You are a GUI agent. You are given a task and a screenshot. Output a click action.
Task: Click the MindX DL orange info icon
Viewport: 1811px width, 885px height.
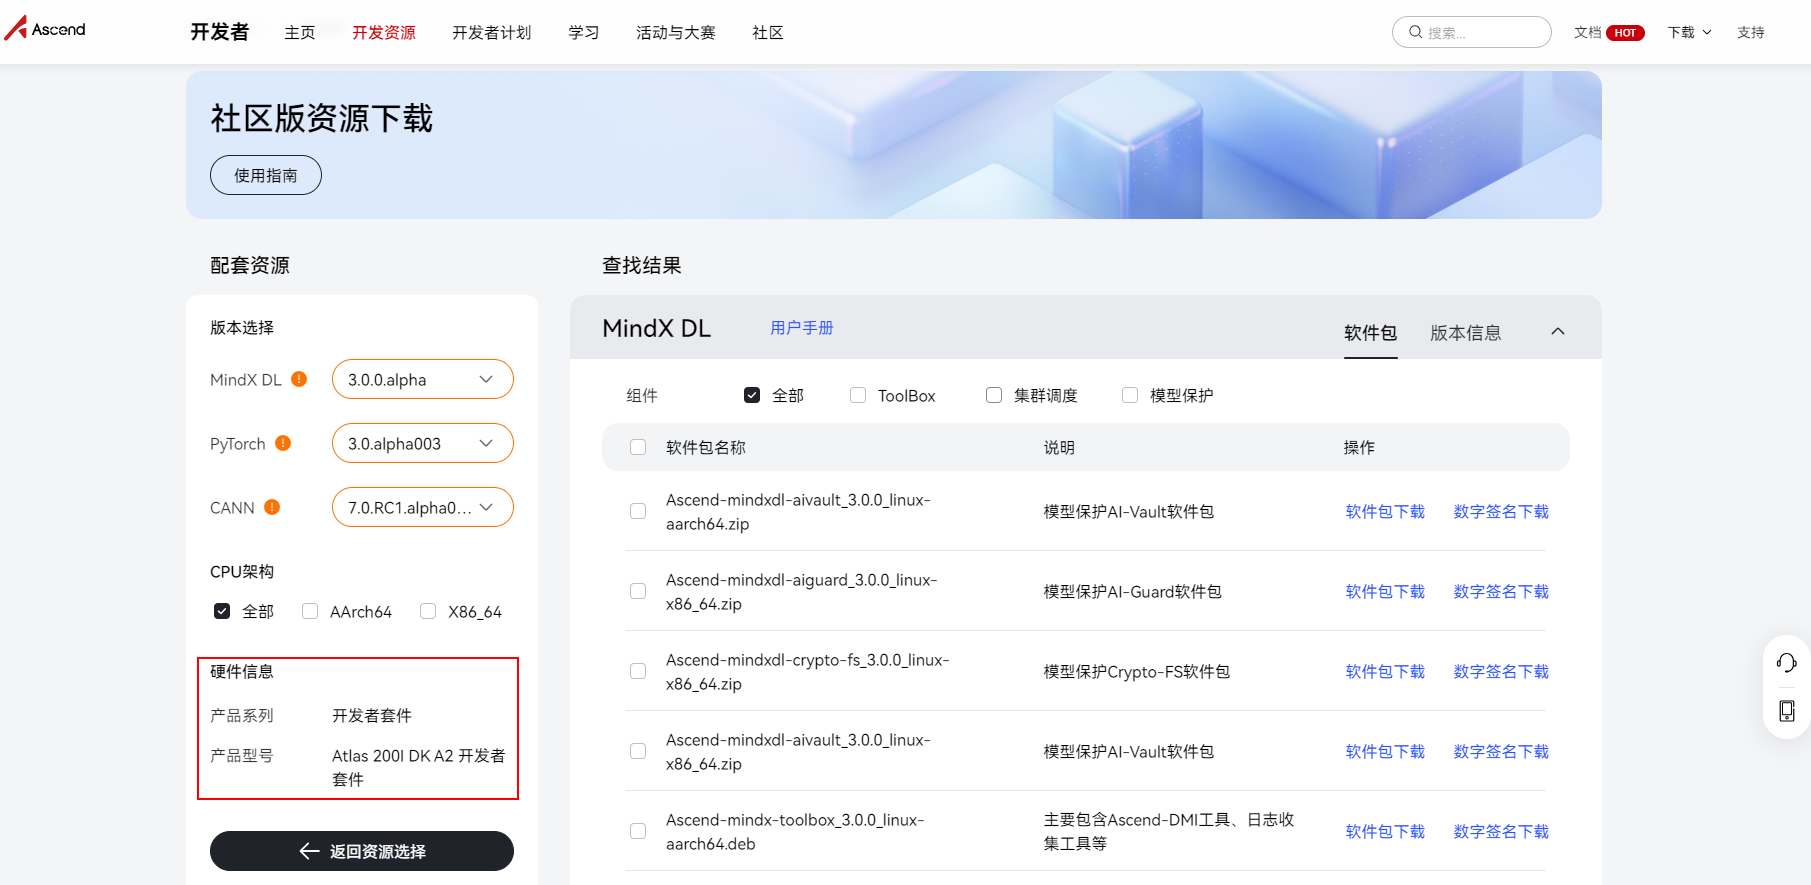click(x=299, y=379)
